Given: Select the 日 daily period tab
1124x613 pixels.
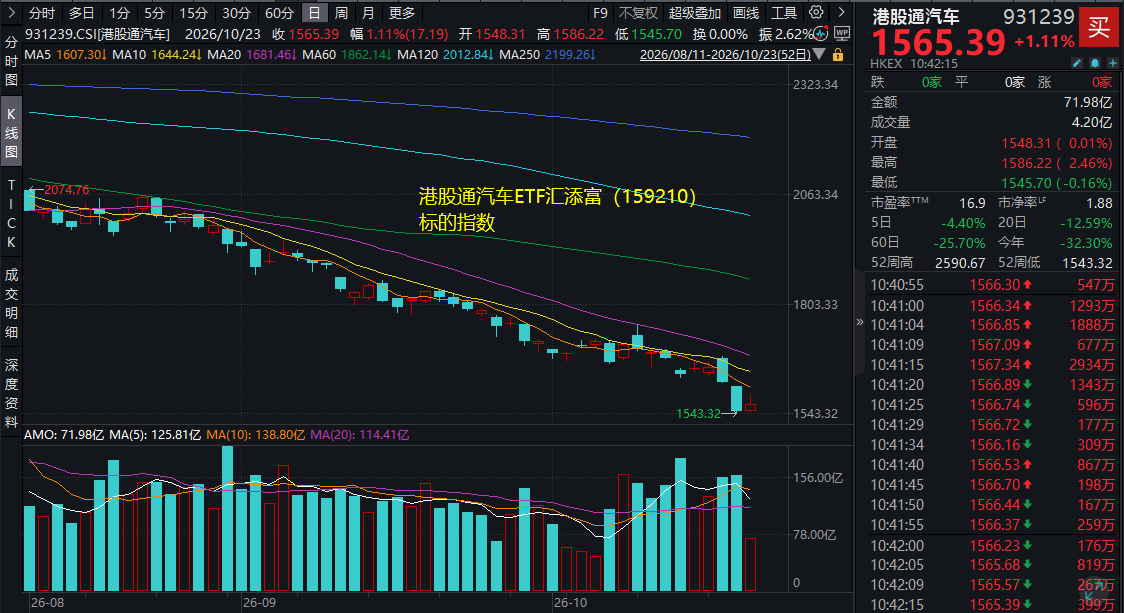Looking at the screenshot, I should coord(315,13).
